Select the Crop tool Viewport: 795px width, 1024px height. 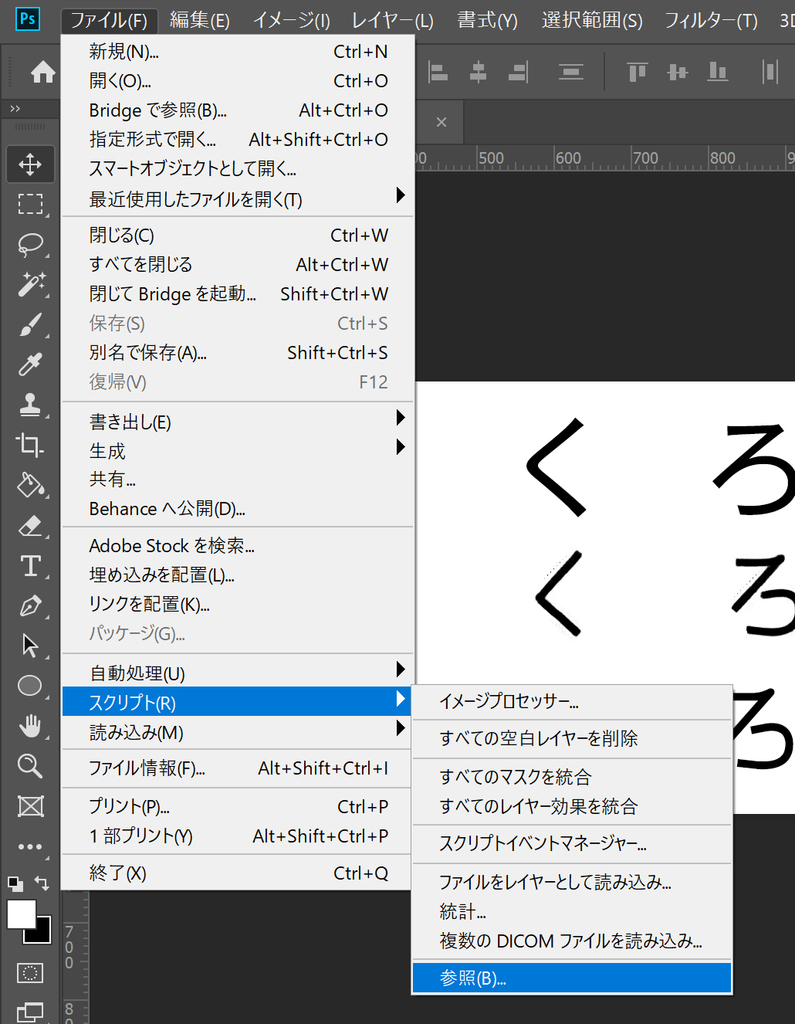[x=30, y=445]
